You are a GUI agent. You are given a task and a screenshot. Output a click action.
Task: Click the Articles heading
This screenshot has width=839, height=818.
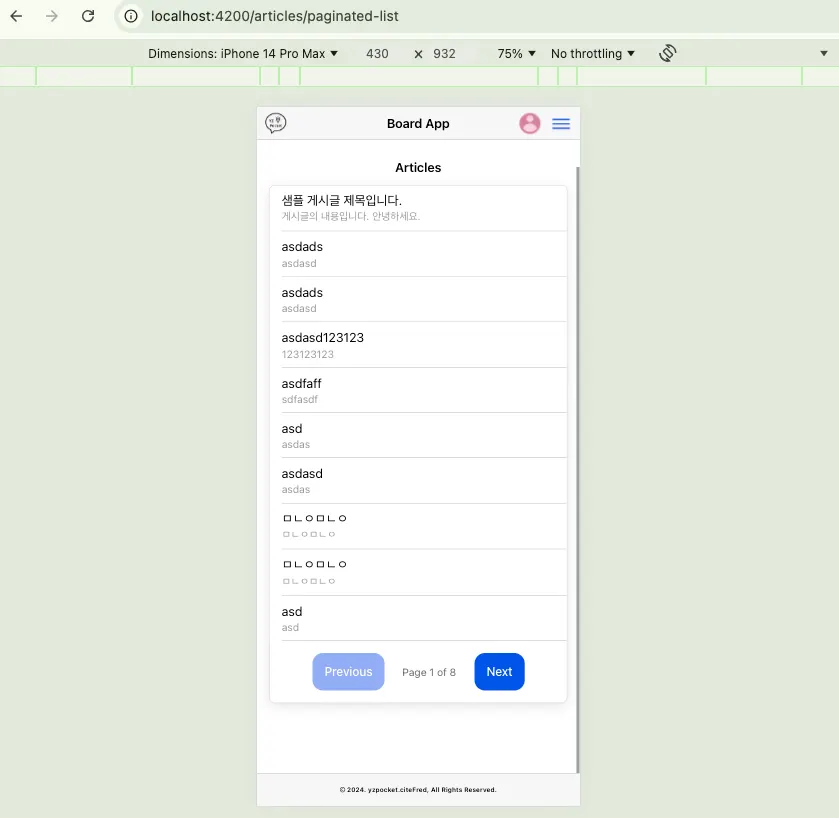pyautogui.click(x=418, y=167)
